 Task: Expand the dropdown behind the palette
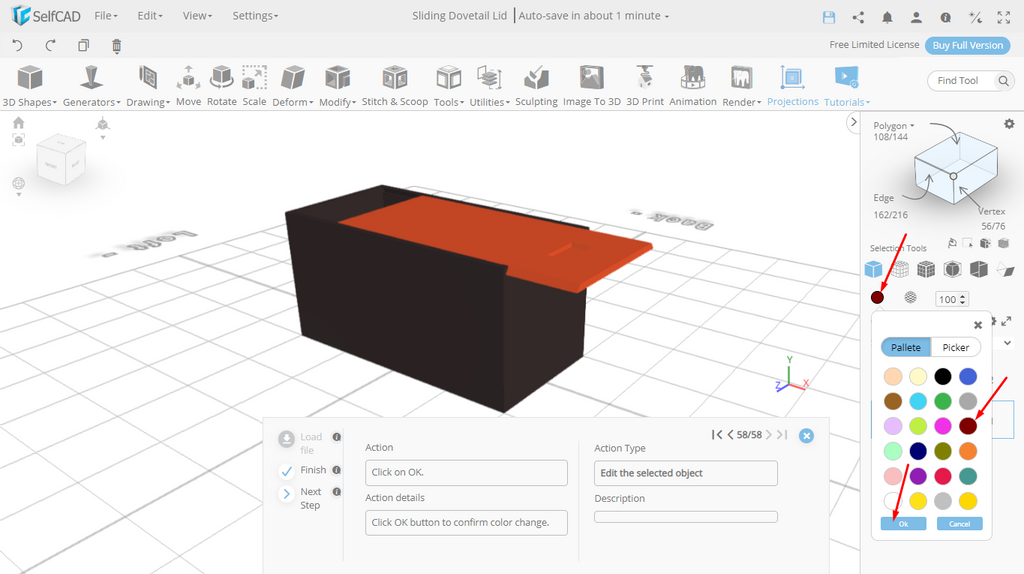[1008, 342]
